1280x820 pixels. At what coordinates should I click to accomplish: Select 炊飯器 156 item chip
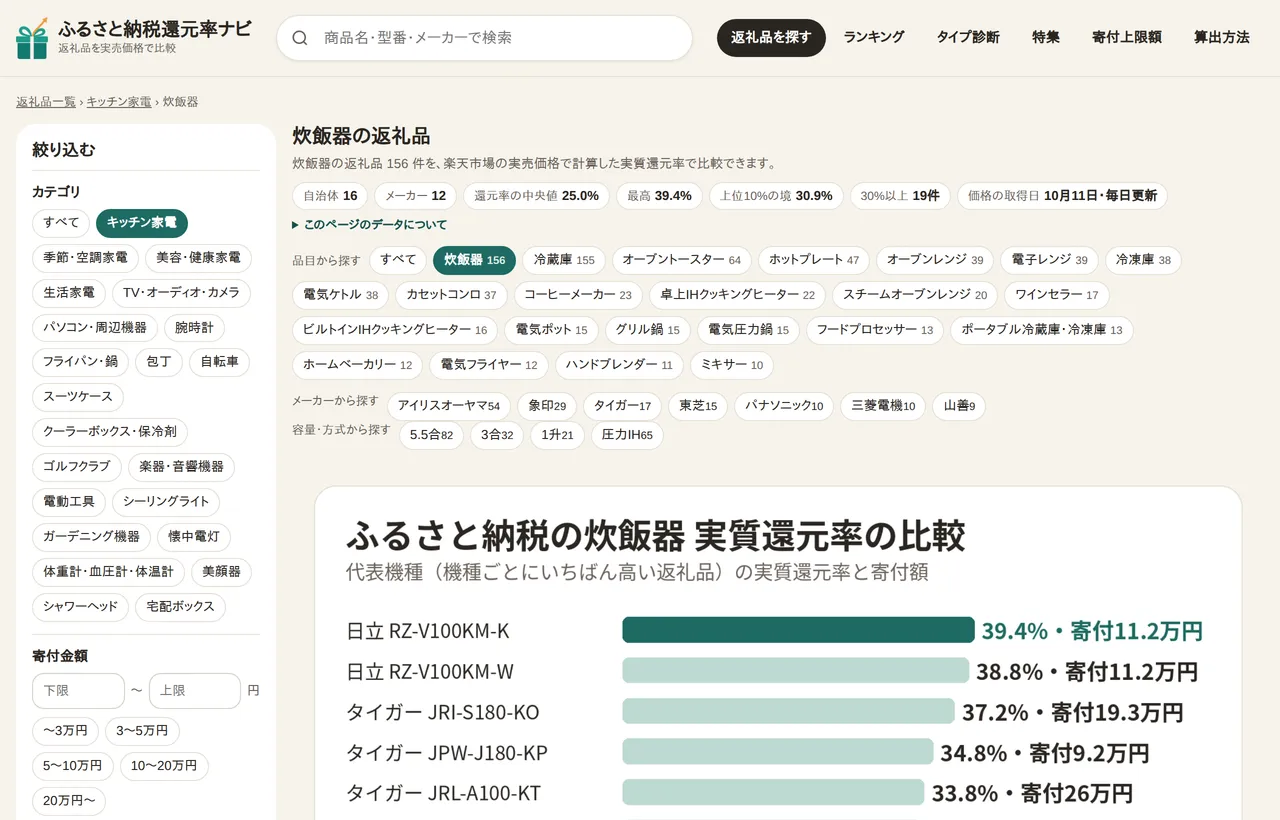[x=474, y=260]
